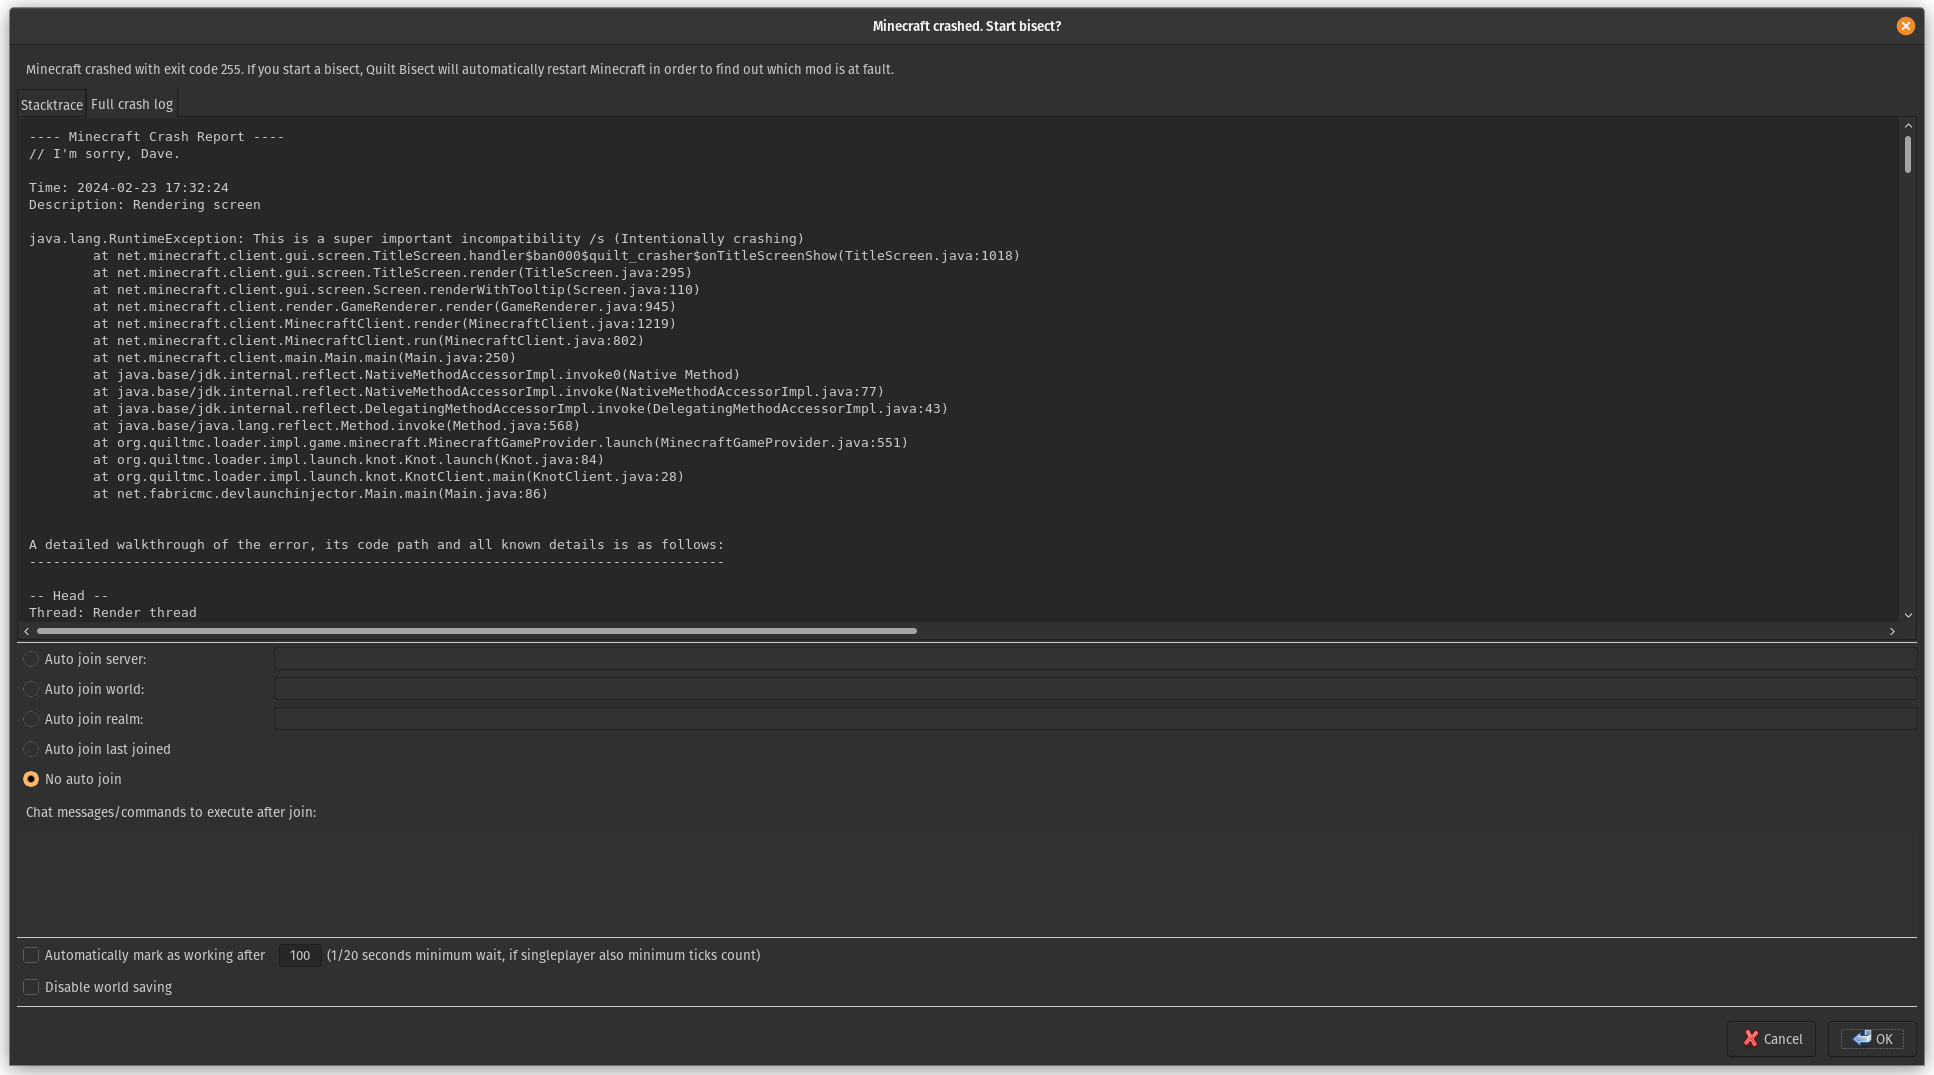
Task: Focus the Auto join world text field
Action: click(x=1095, y=689)
